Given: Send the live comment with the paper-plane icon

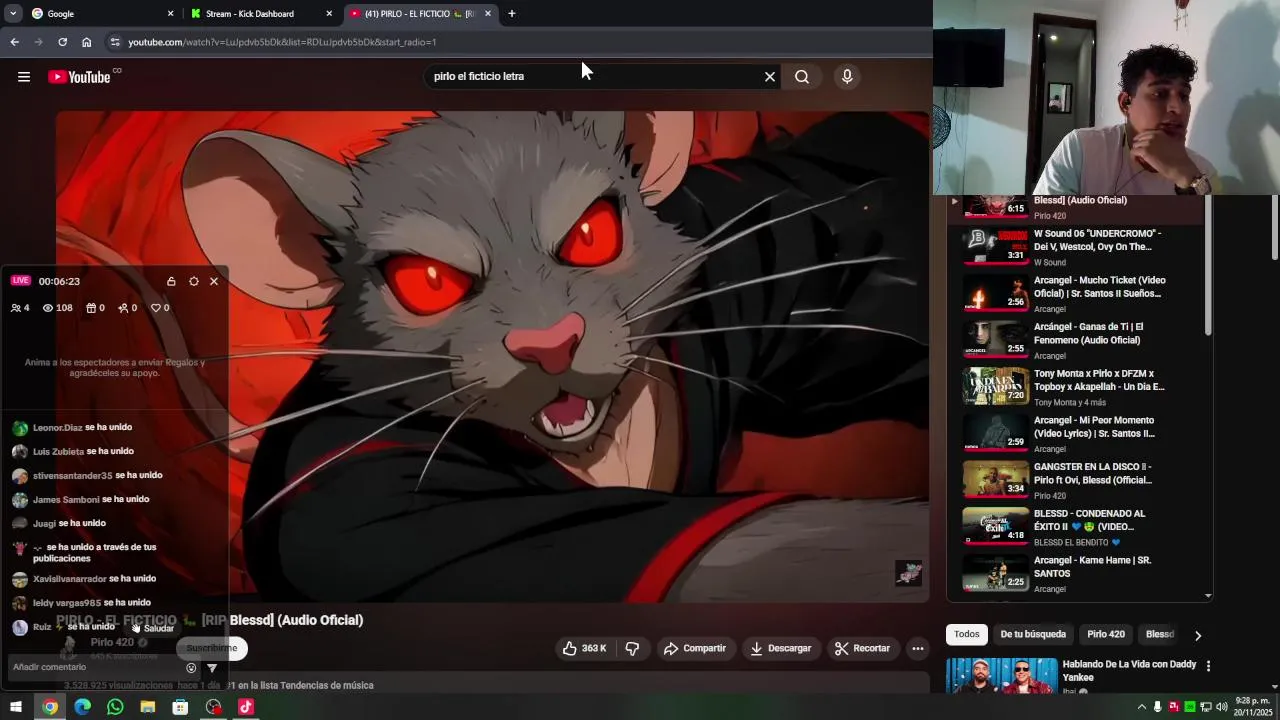Looking at the screenshot, I should pyautogui.click(x=211, y=668).
